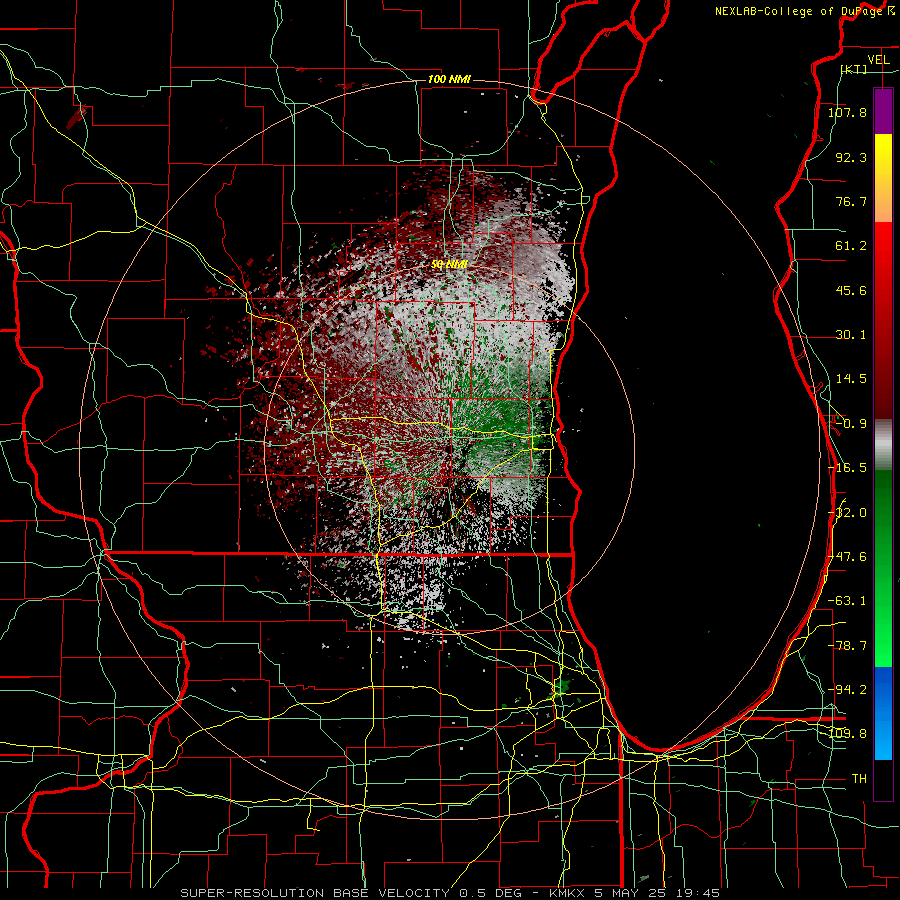Click the 61.2 velocity scale value

(x=851, y=246)
